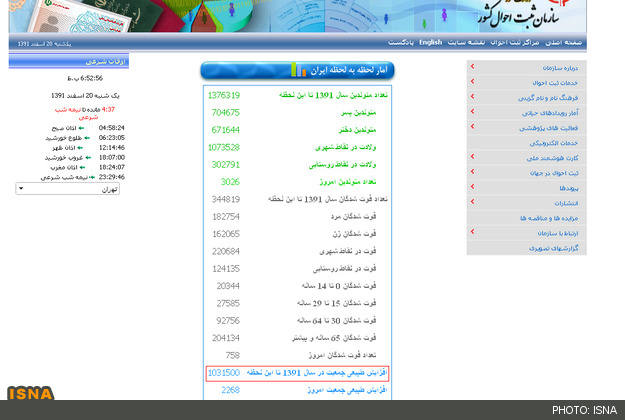Open the تهران city dropdown
The width and height of the screenshot is (625, 420).
(x=67, y=189)
